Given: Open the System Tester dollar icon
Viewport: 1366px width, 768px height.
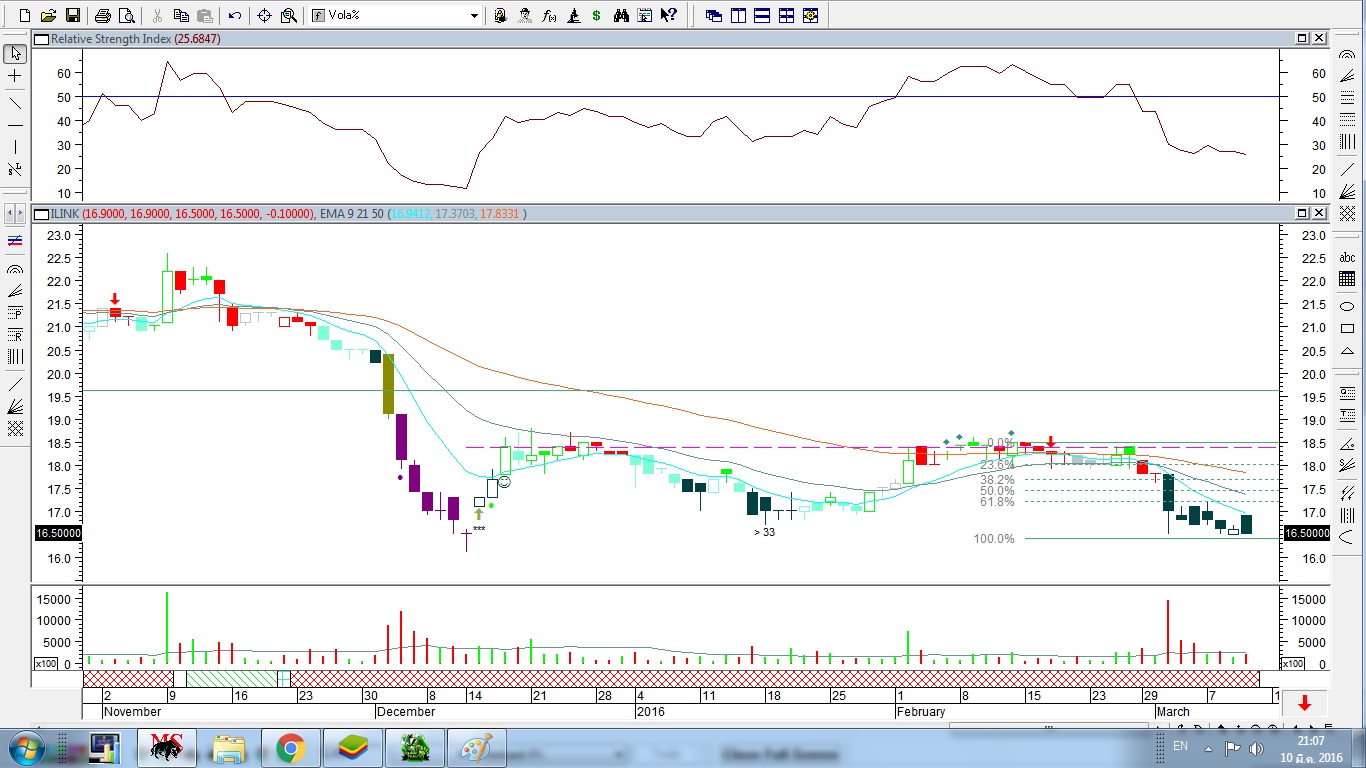Looking at the screenshot, I should point(597,16).
